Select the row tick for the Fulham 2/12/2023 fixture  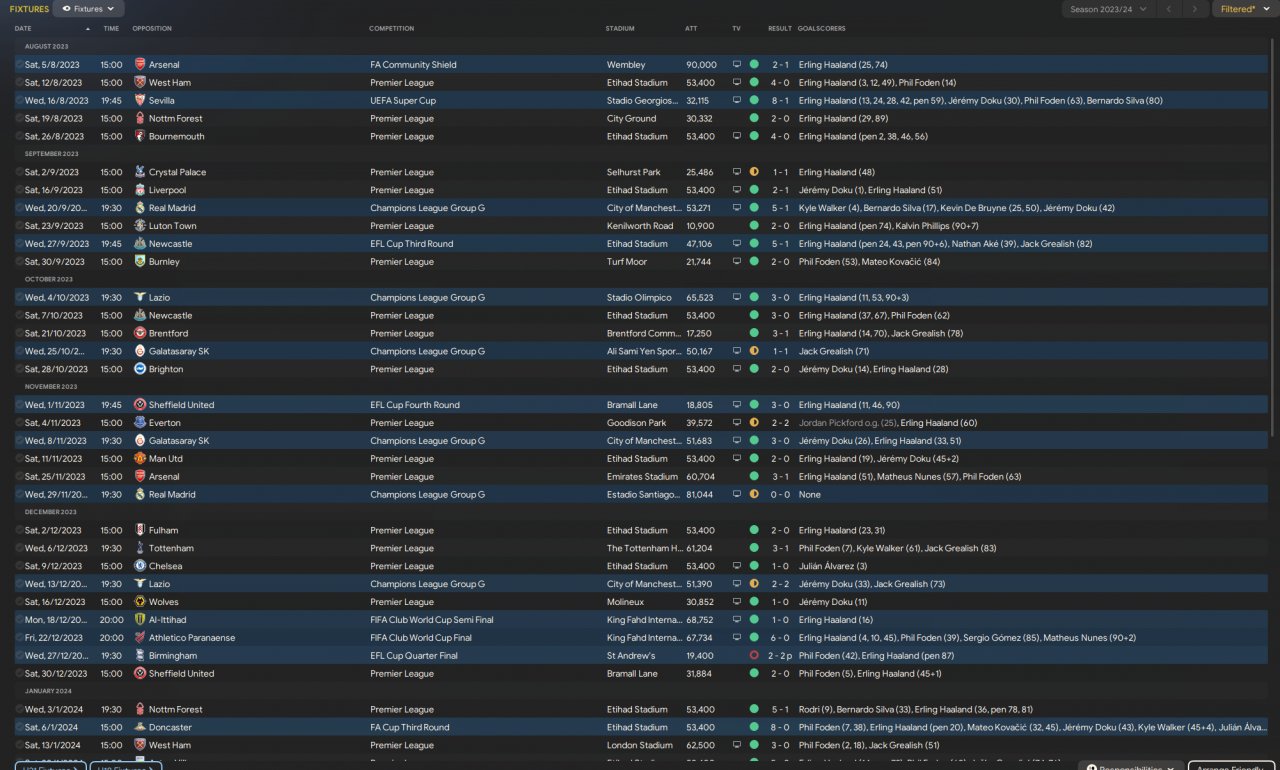click(19, 531)
